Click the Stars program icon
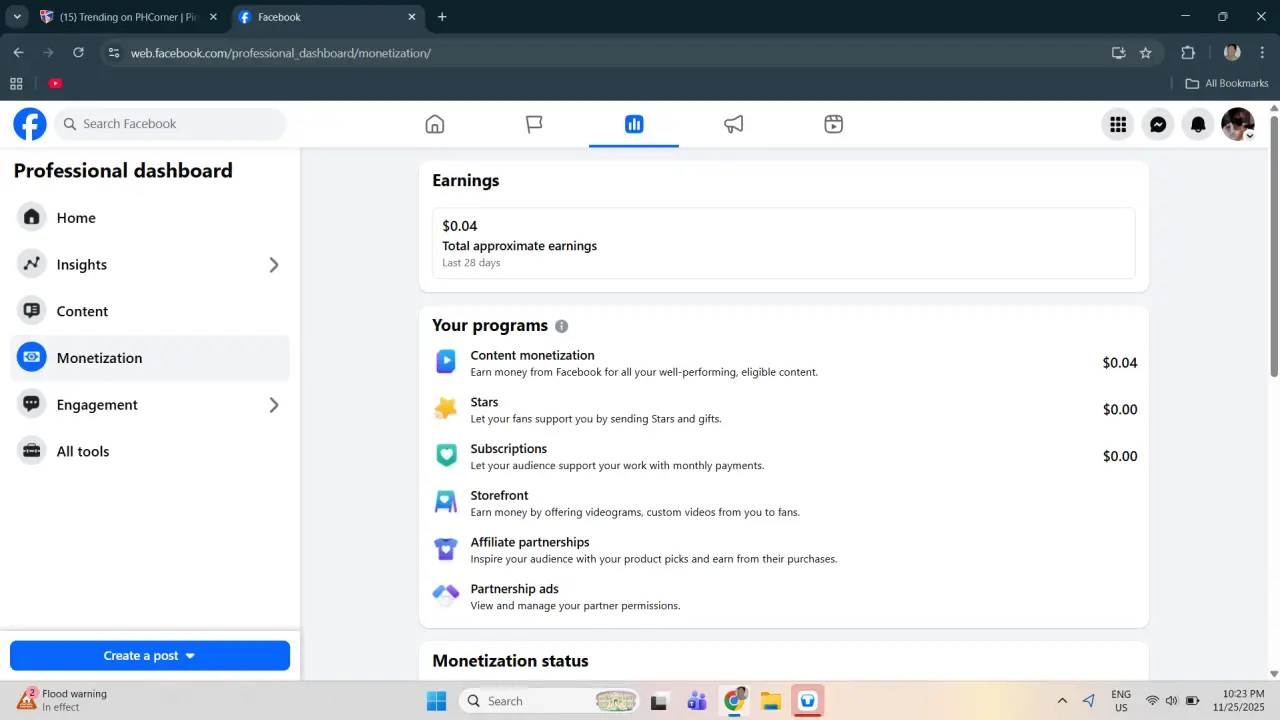The width and height of the screenshot is (1280, 720). (x=446, y=409)
